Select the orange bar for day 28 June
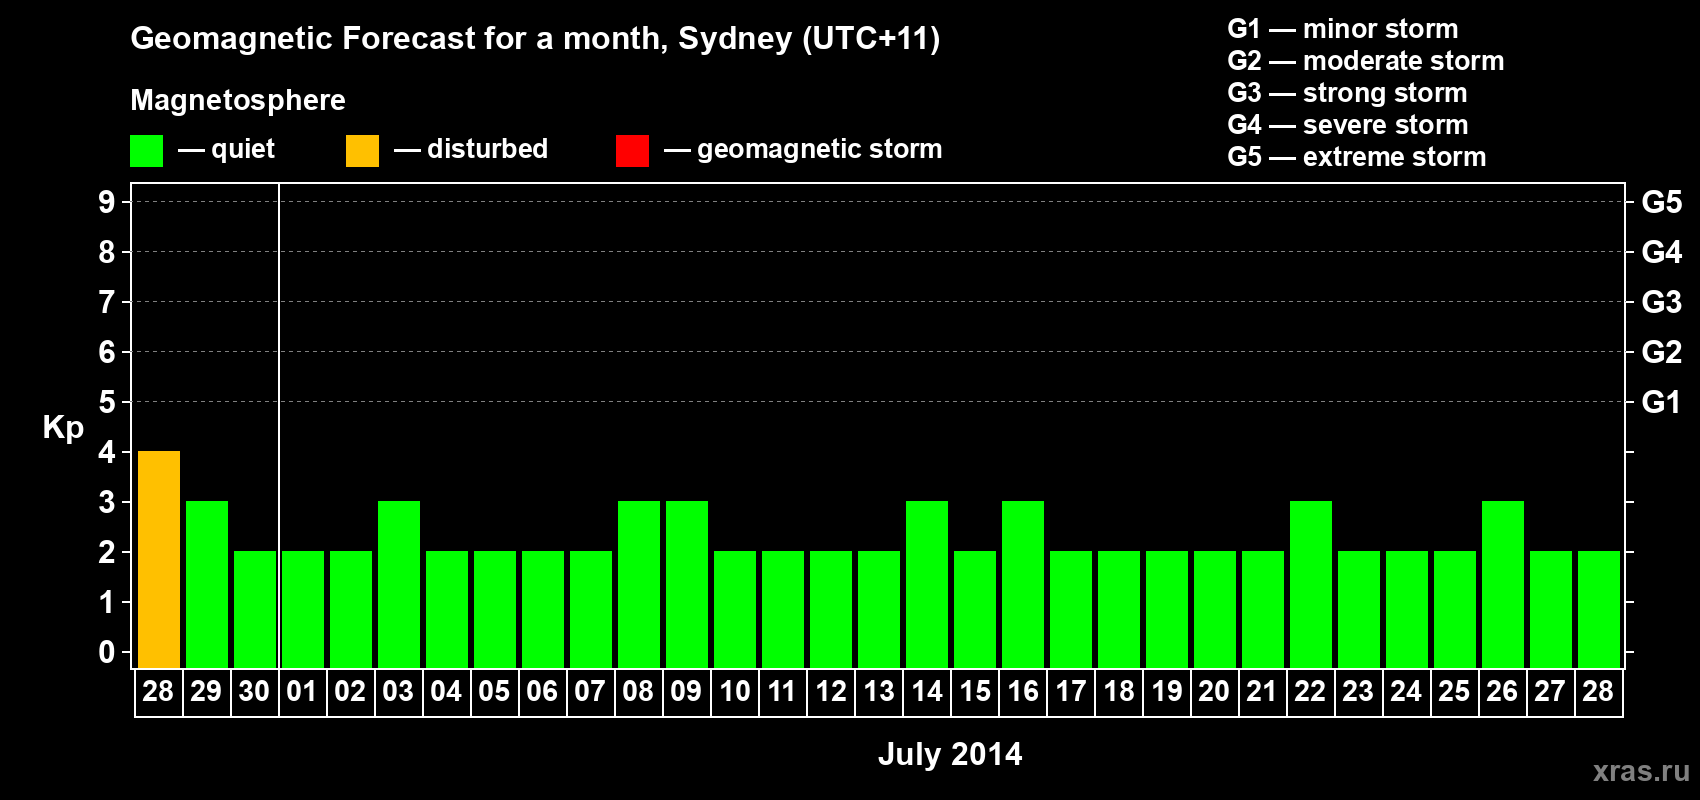 tap(159, 559)
